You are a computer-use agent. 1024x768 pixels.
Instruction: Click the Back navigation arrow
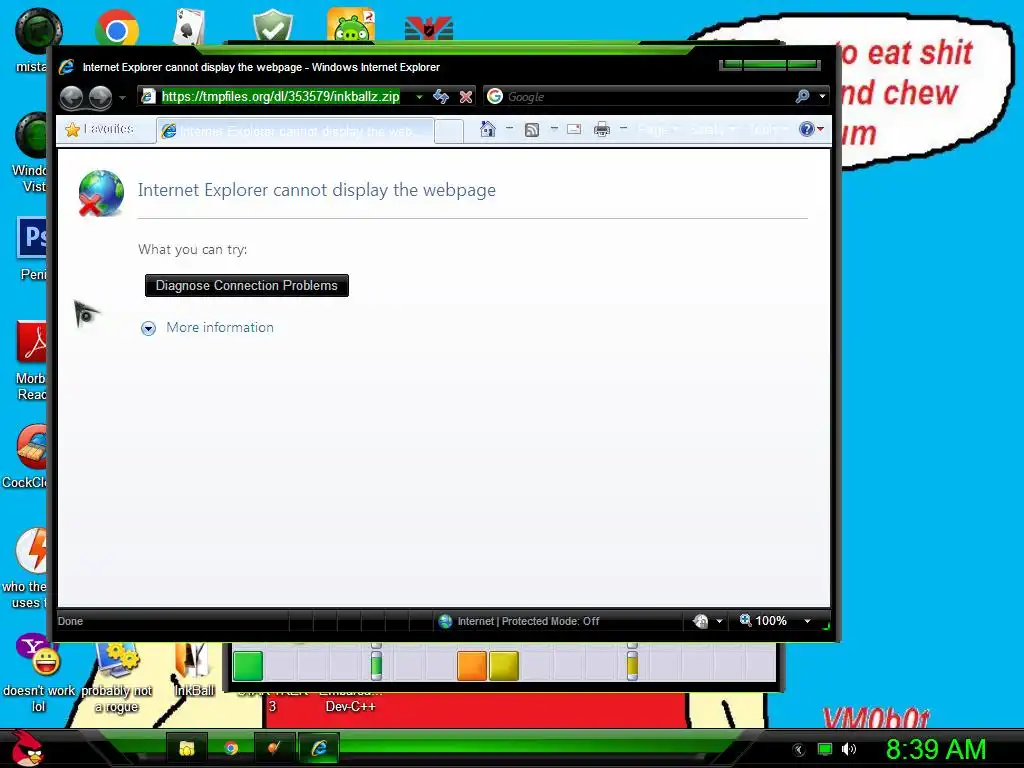pos(72,97)
